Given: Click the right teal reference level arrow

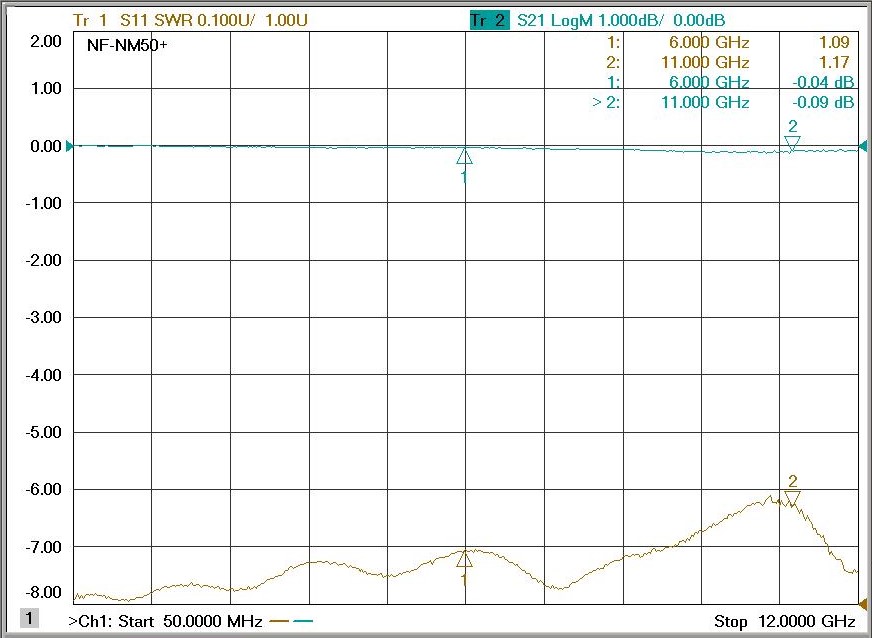Looking at the screenshot, I should pyautogui.click(x=863, y=146).
